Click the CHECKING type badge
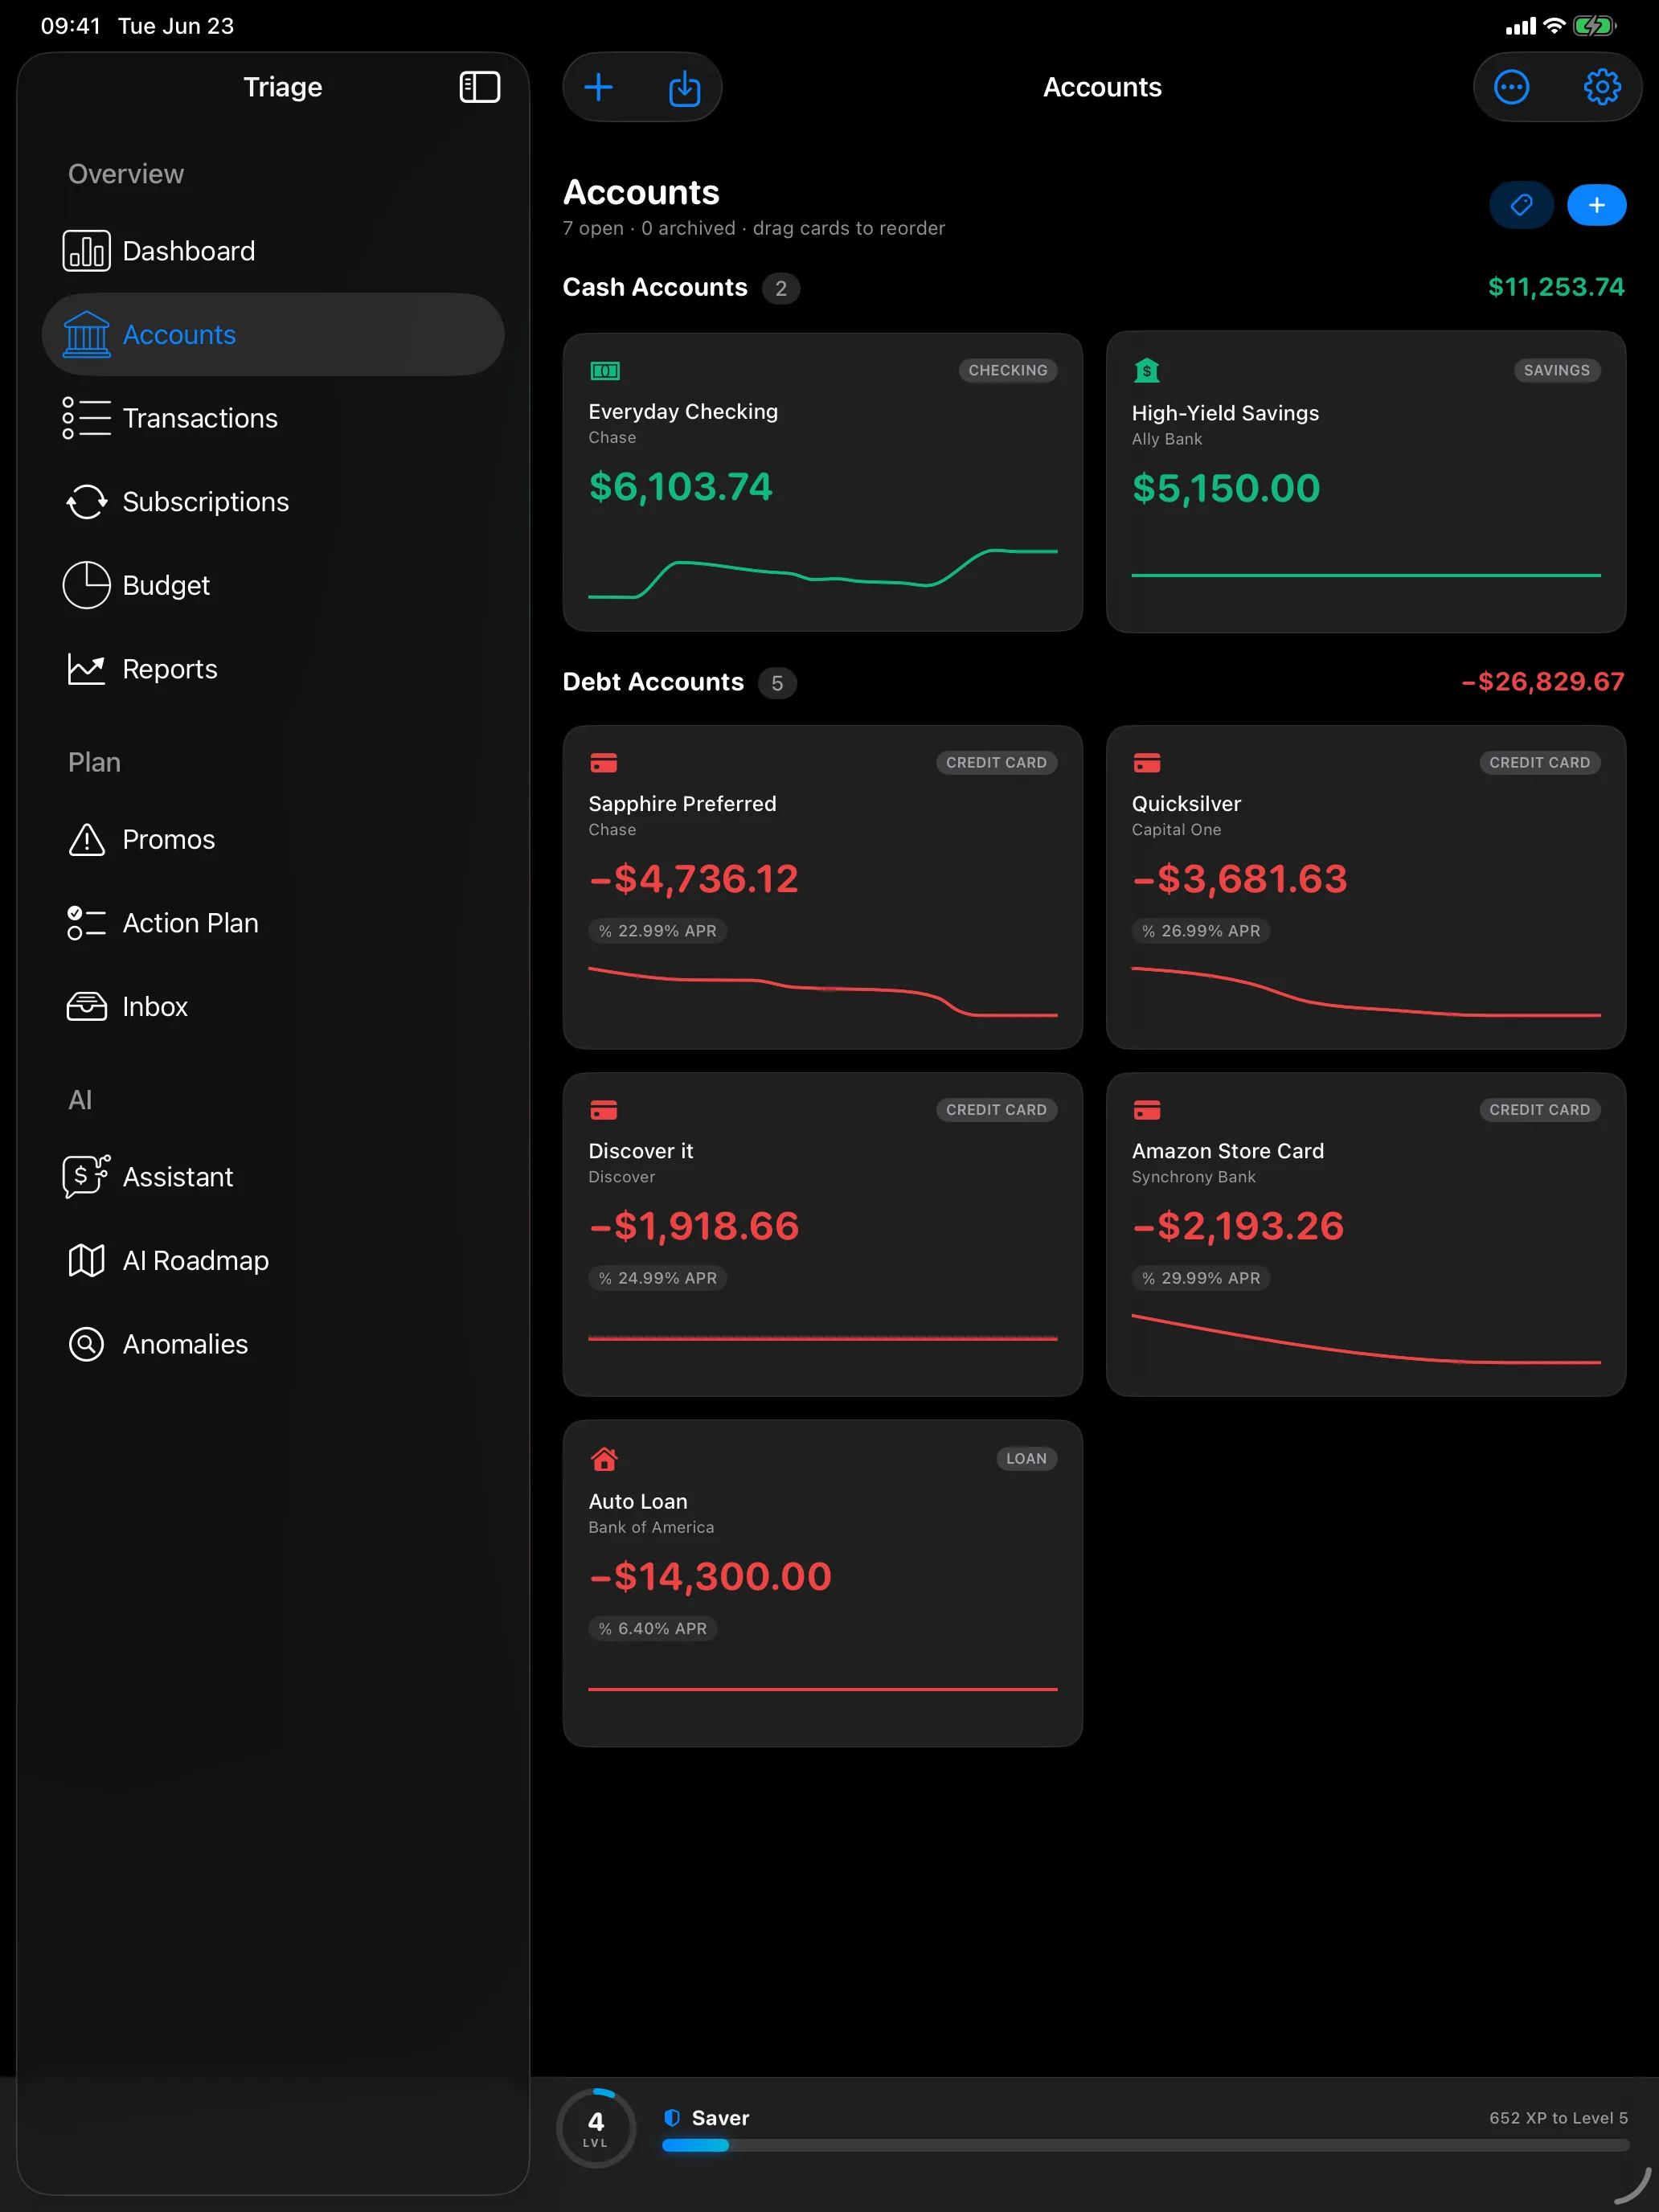Image resolution: width=1659 pixels, height=2212 pixels. pyautogui.click(x=1007, y=370)
